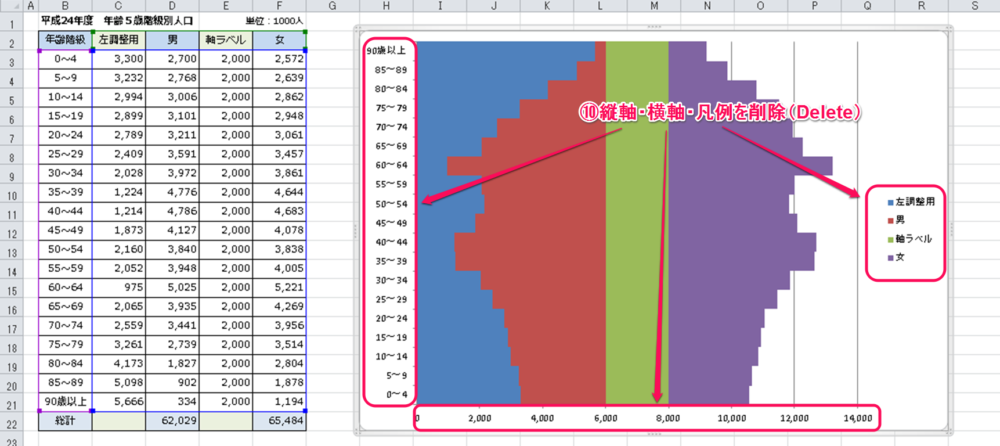Click the 14,000 value on horizontal axis

click(858, 418)
